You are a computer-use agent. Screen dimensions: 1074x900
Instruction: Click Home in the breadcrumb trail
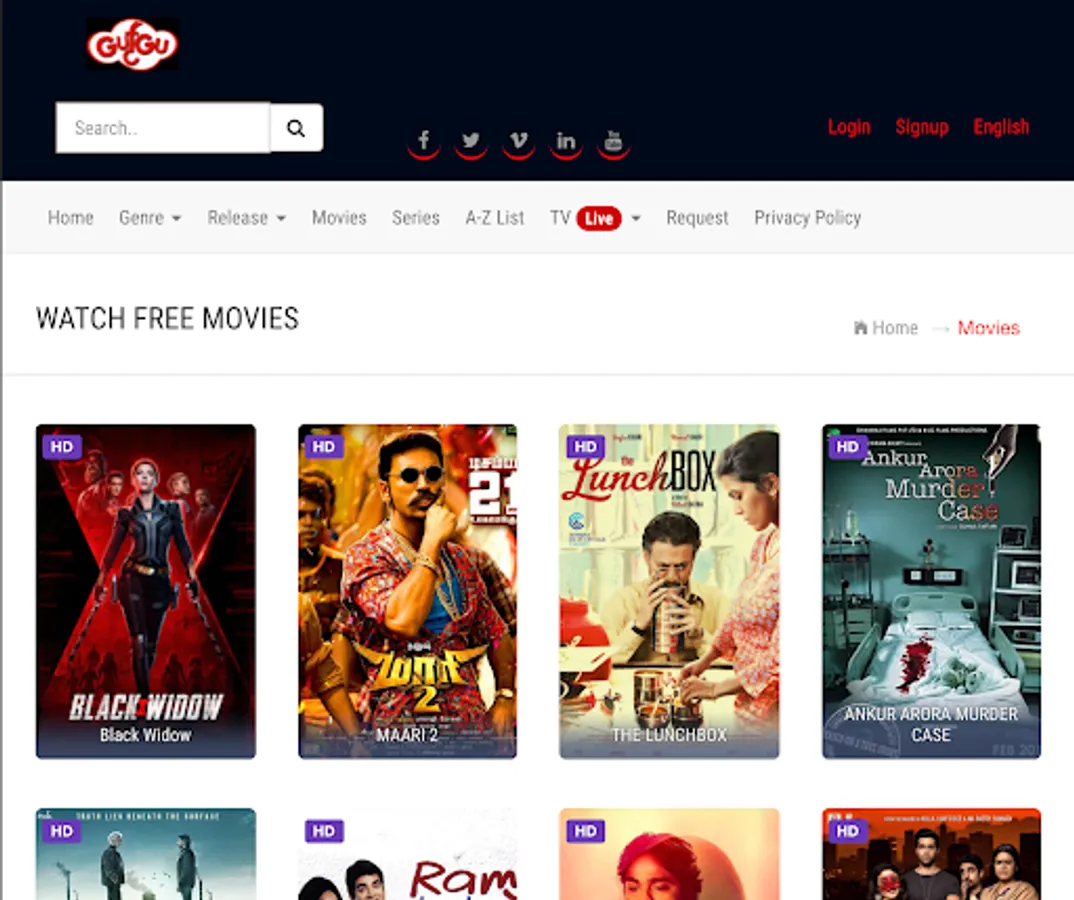pos(895,328)
